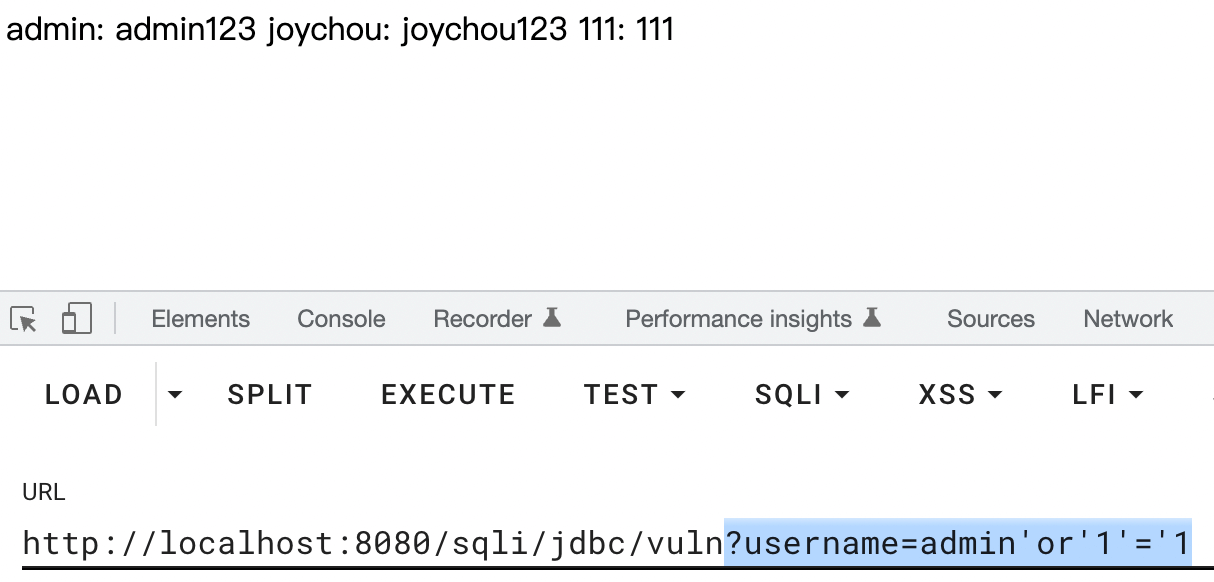Select the highlighted SQL injection payload text
The height and width of the screenshot is (582, 1214).
[960, 543]
